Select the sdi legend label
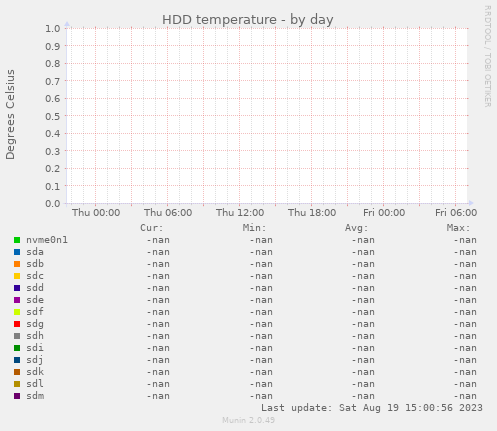Viewport: 497px width, 431px height. (35, 348)
